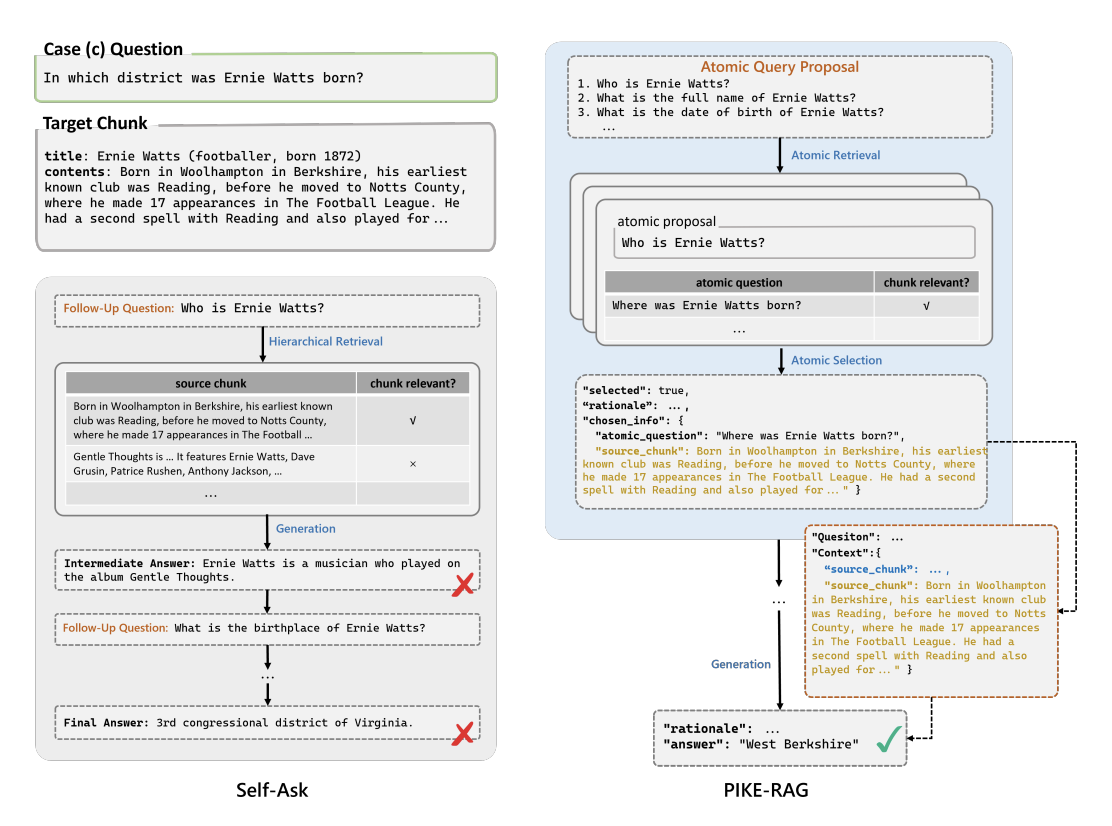Click the 'Follow-Up Question: Who is Ernie Watts?' box
The image size is (1112, 826).
267,311
